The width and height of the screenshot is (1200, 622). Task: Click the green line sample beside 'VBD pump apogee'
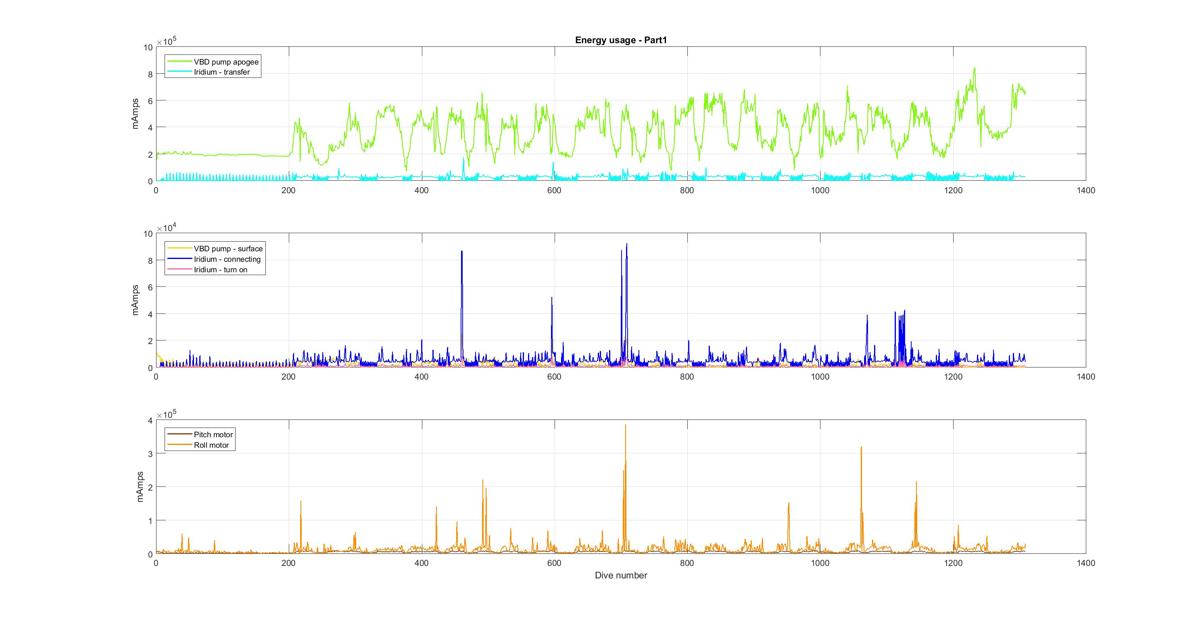179,61
